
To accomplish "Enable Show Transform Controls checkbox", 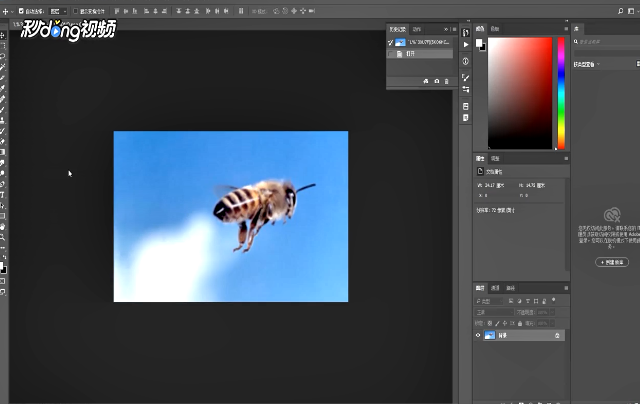I will point(76,11).
